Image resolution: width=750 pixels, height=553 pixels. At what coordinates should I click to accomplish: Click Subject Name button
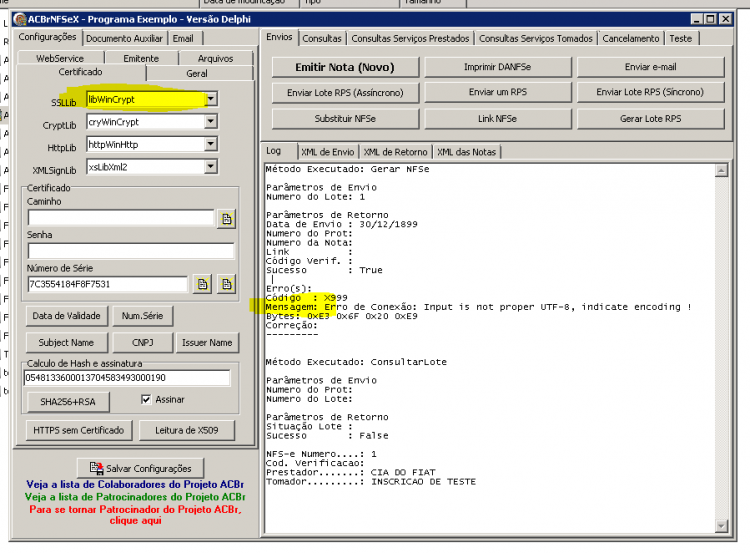pyautogui.click(x=66, y=343)
